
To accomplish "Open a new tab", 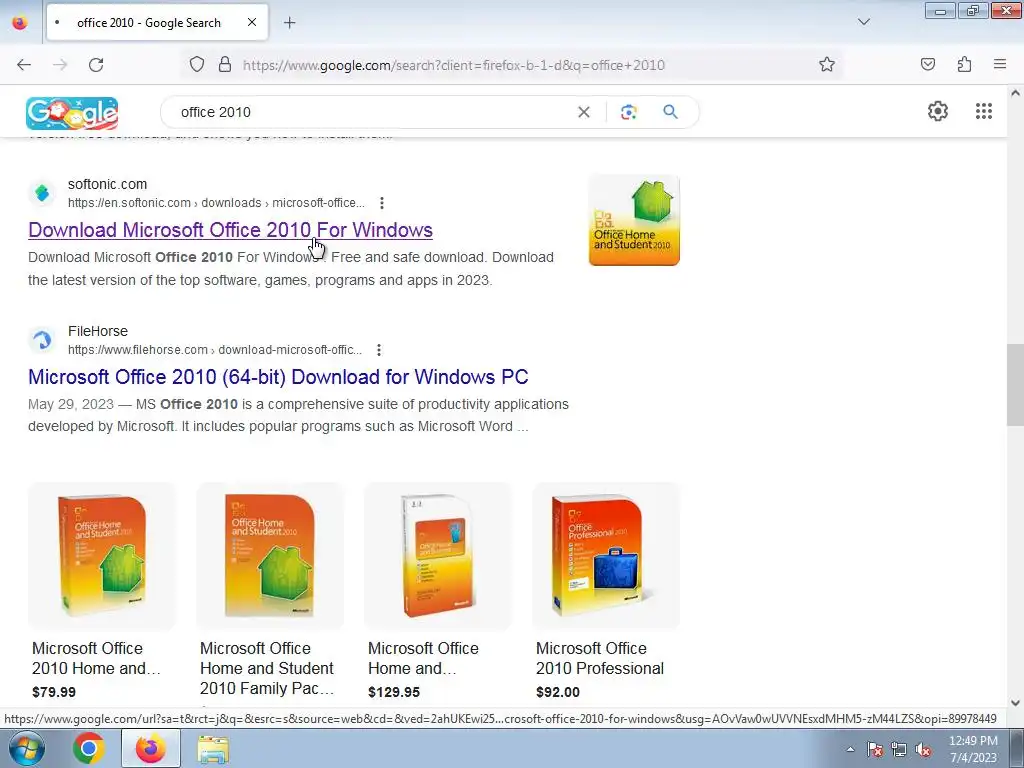I will click(x=289, y=23).
